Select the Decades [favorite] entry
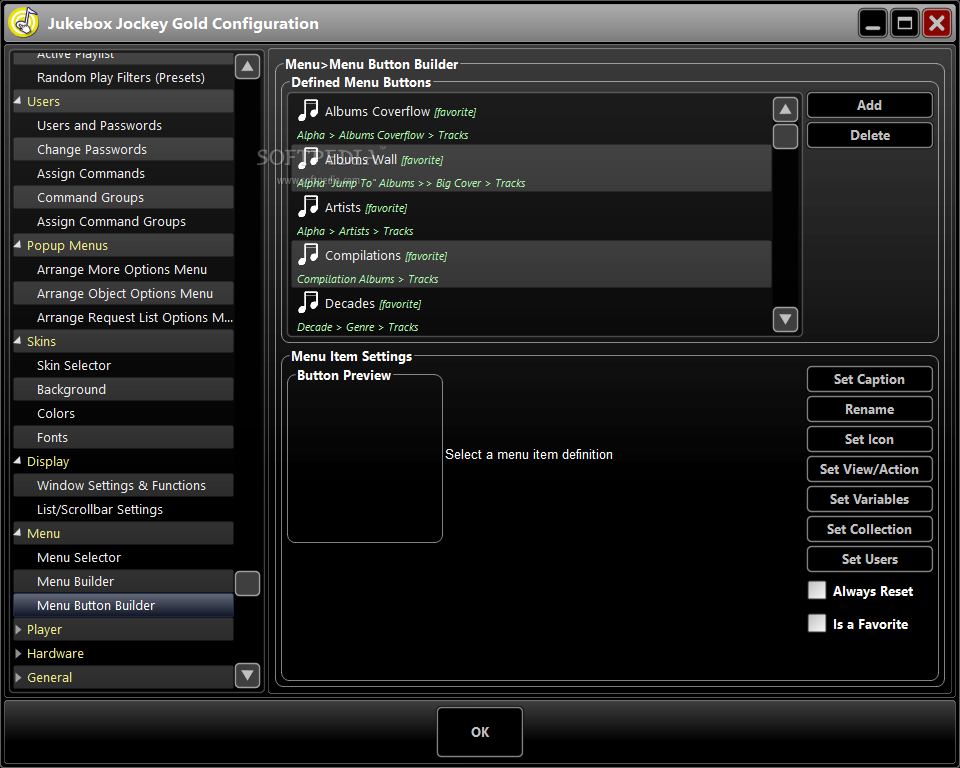This screenshot has height=768, width=960. point(531,312)
